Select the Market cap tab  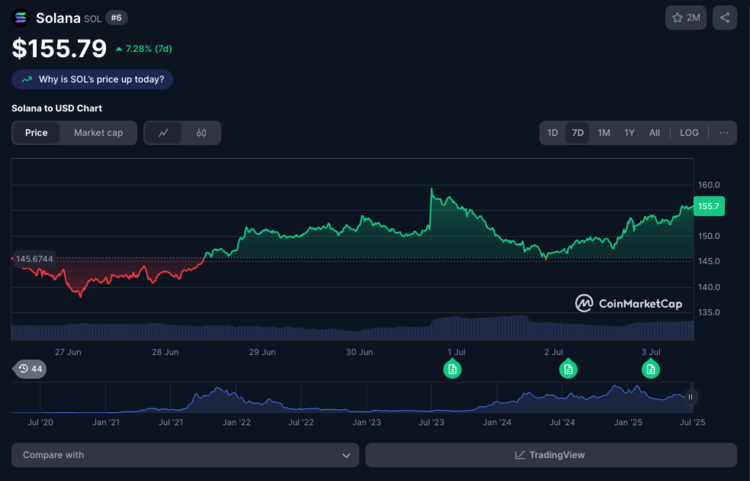pos(98,133)
